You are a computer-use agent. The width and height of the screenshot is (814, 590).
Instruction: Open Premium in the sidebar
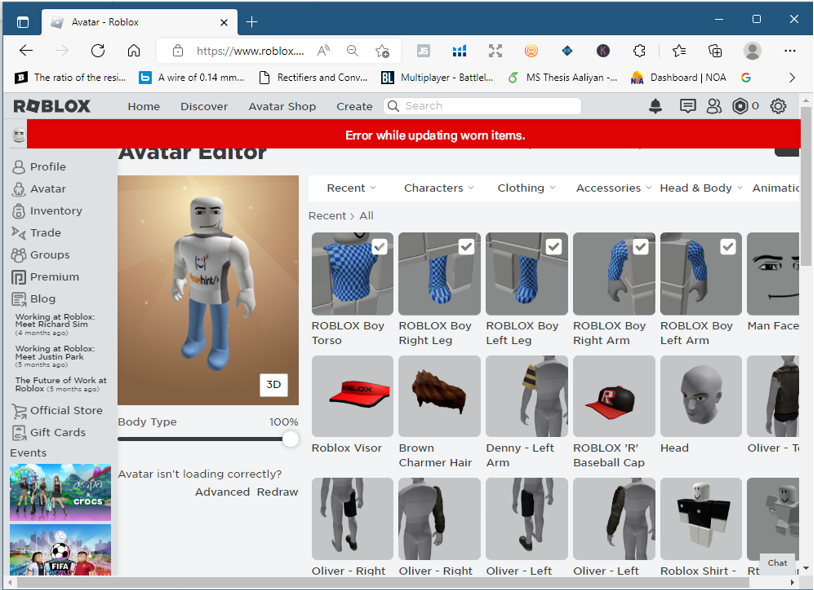pos(46,277)
